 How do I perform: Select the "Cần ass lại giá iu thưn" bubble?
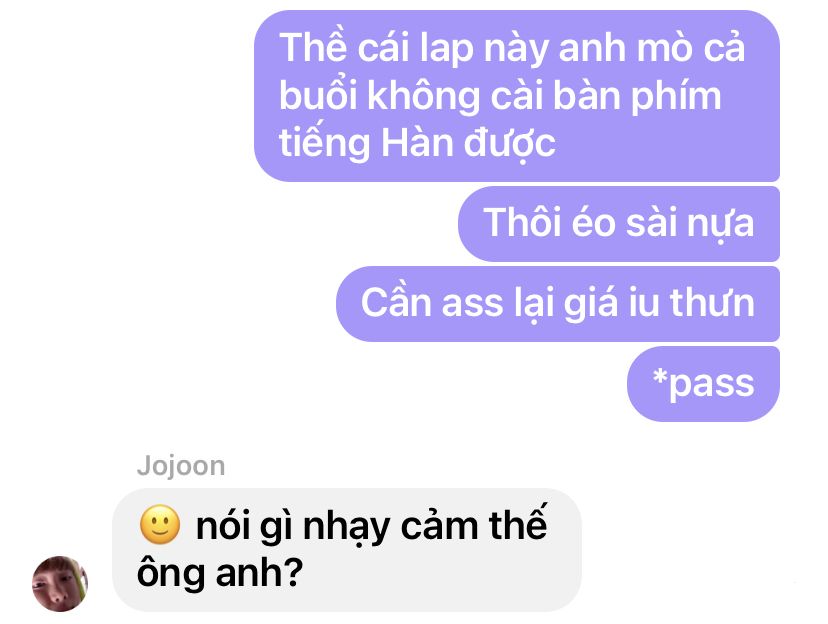point(558,304)
